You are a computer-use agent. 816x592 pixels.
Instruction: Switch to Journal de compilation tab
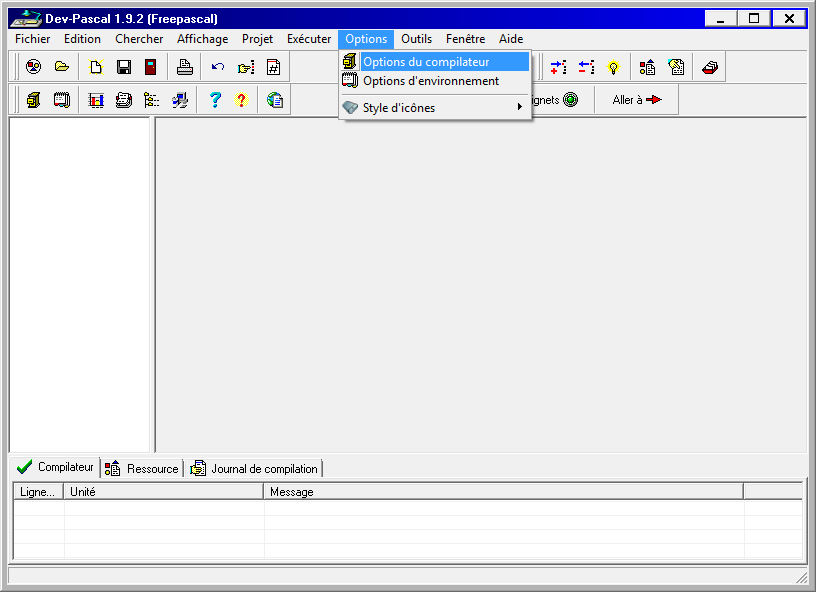point(255,468)
